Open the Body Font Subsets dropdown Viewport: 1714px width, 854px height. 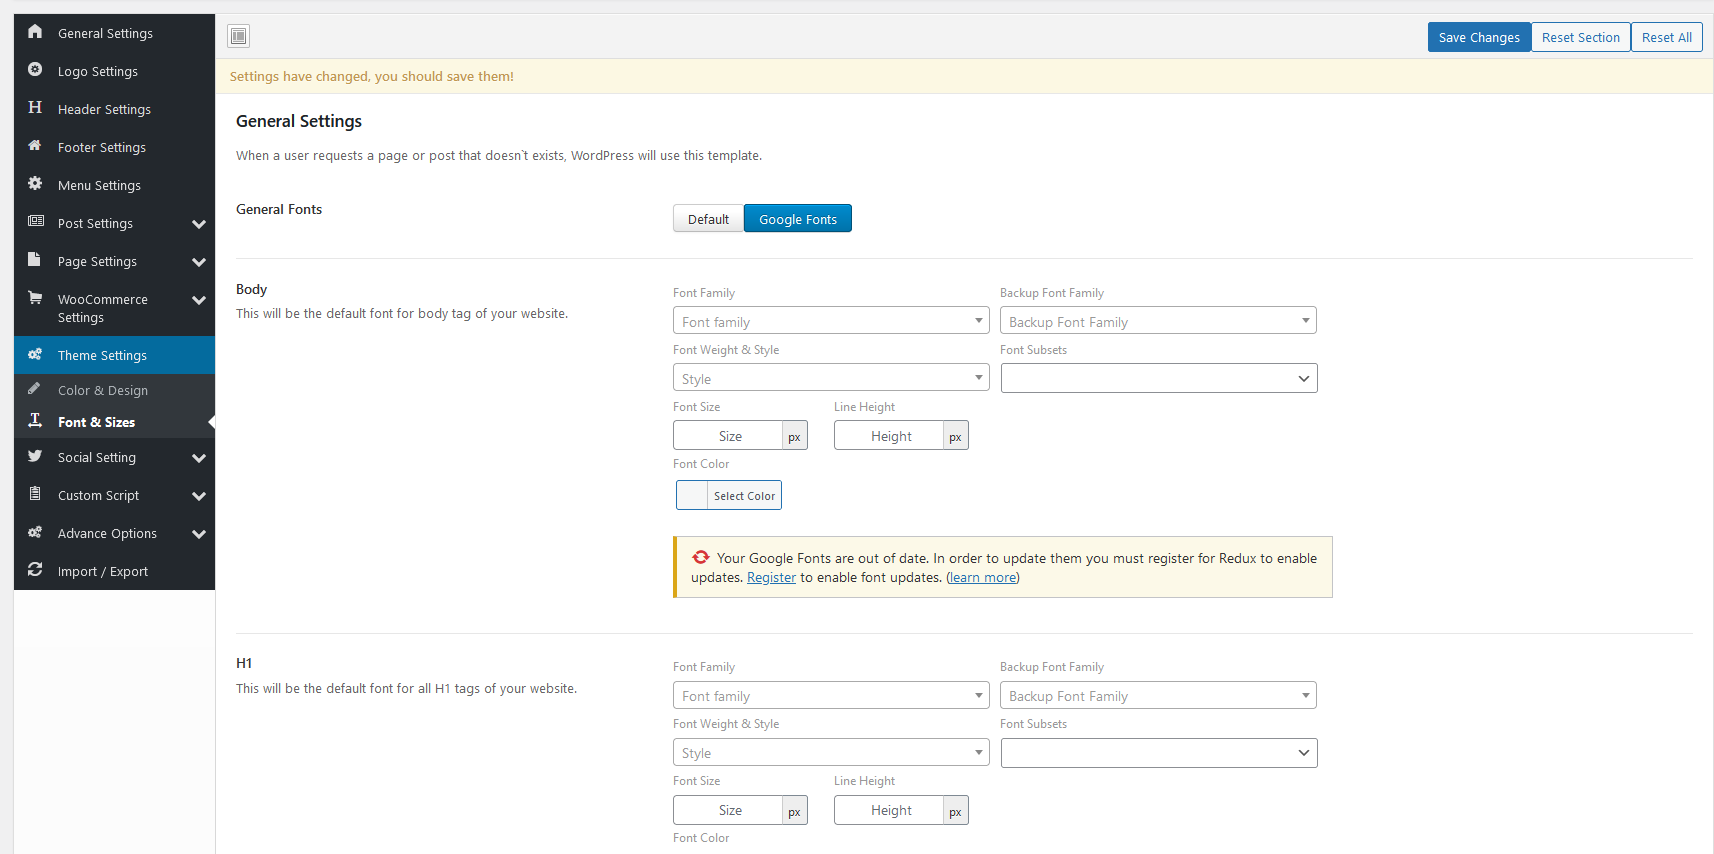(x=1159, y=378)
